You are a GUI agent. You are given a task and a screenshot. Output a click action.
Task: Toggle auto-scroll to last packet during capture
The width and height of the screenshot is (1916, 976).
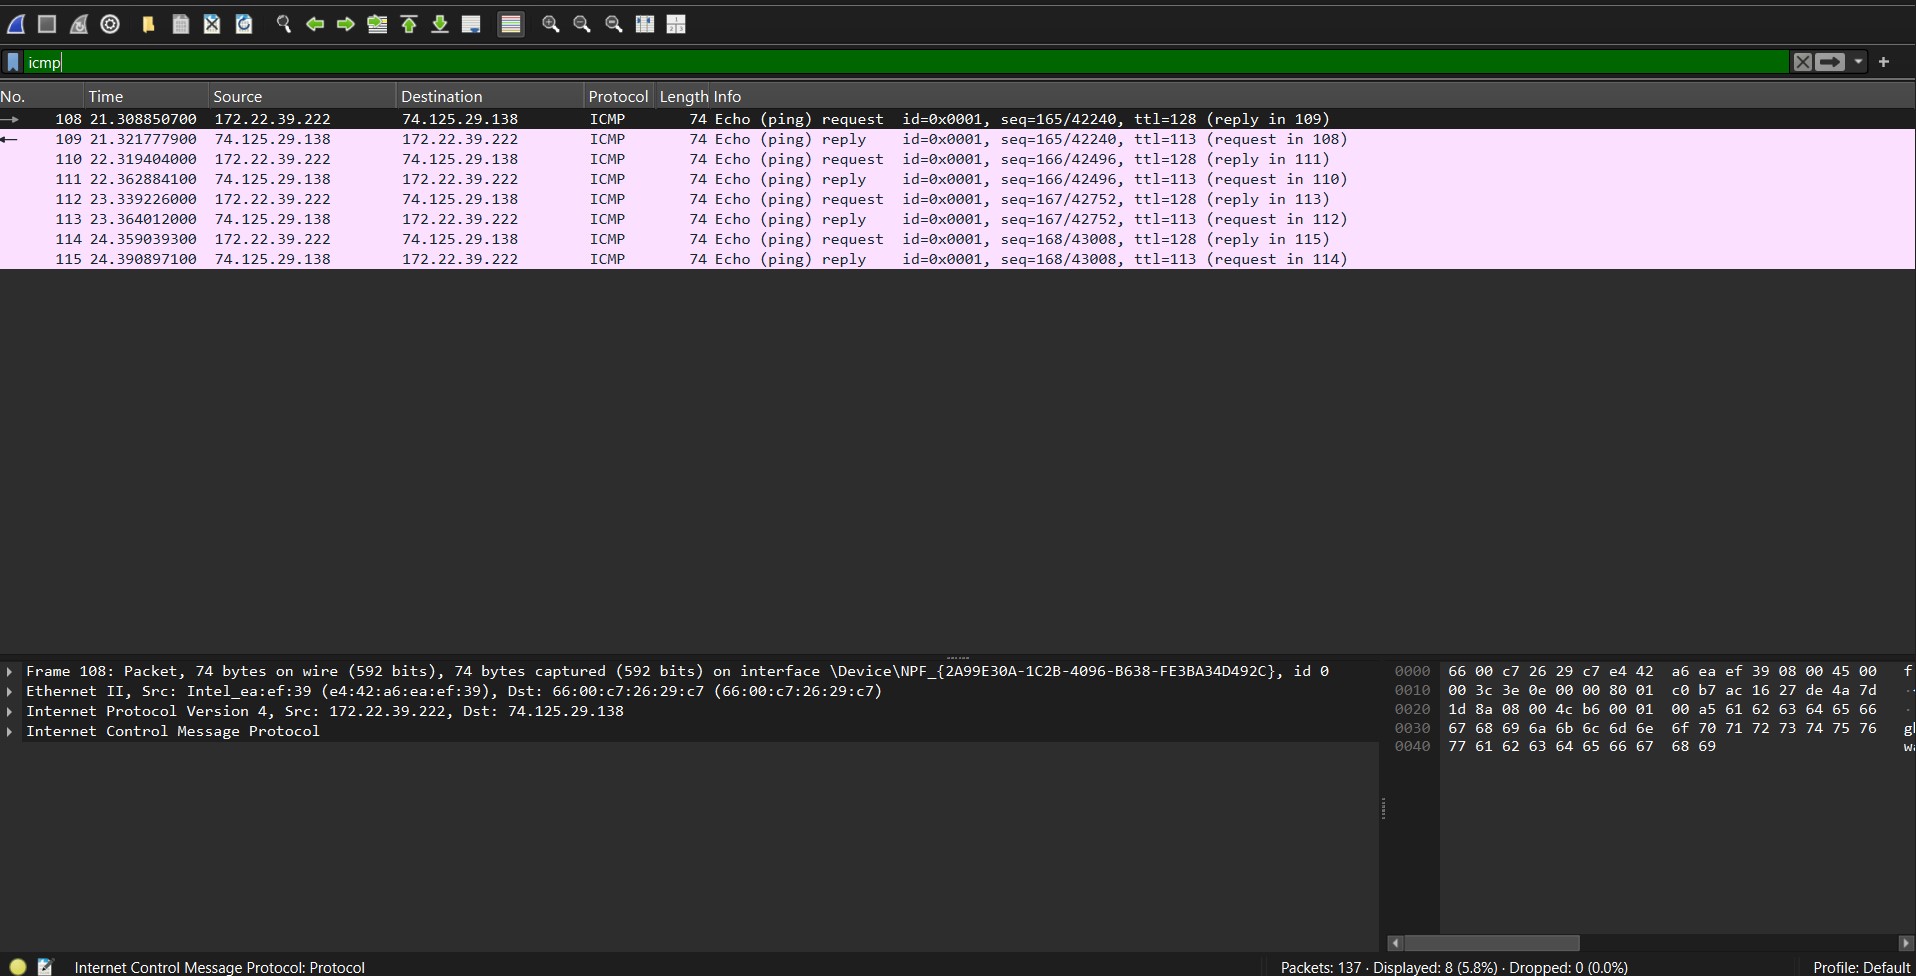tap(471, 24)
